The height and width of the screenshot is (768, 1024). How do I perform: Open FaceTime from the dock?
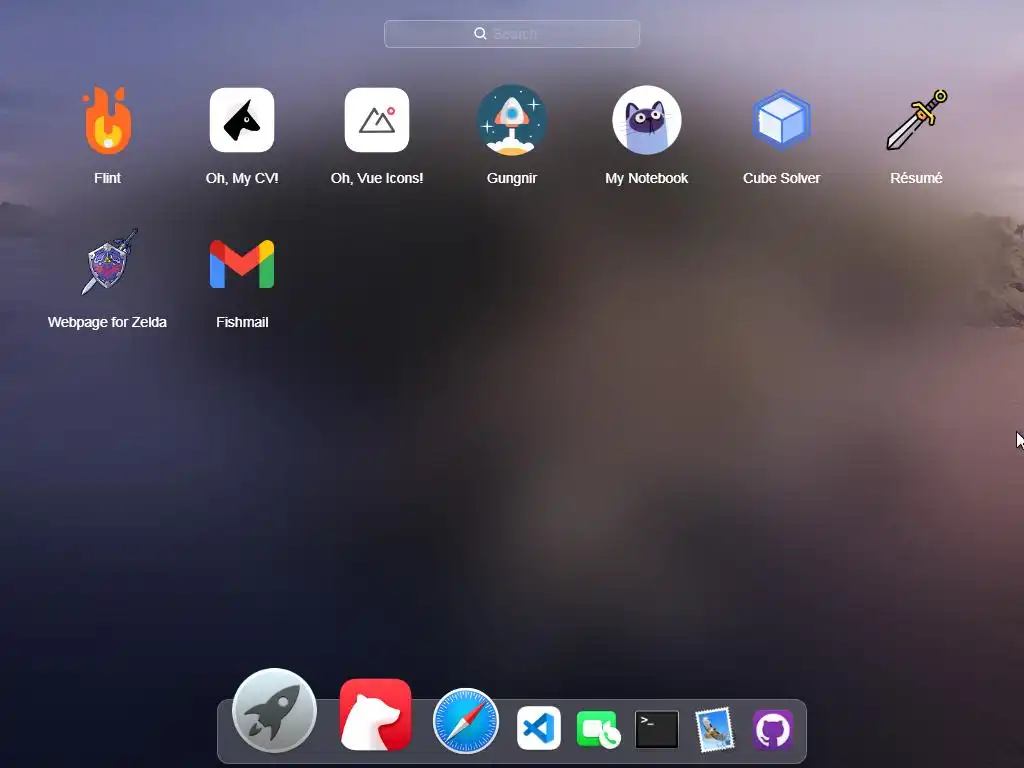598,729
